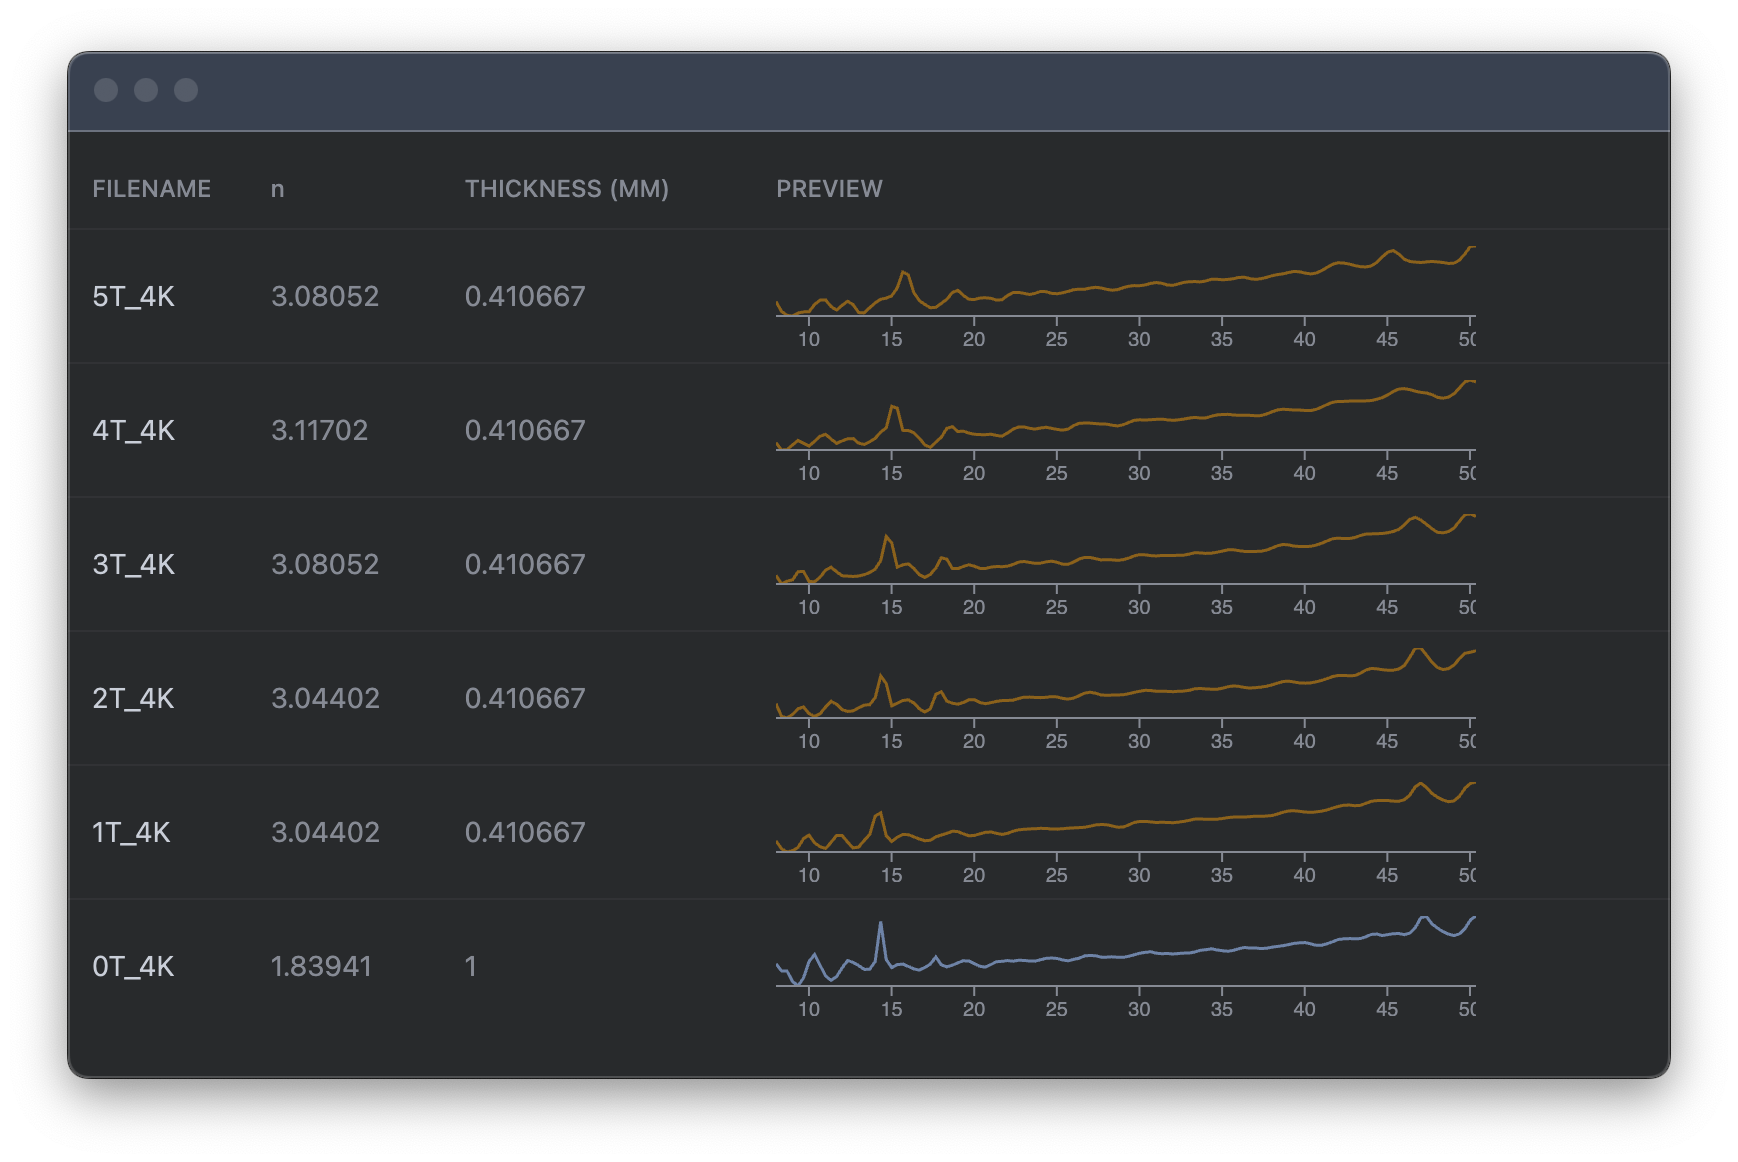
Task: Open the blue 0T_4K preview chart
Action: [1126, 966]
